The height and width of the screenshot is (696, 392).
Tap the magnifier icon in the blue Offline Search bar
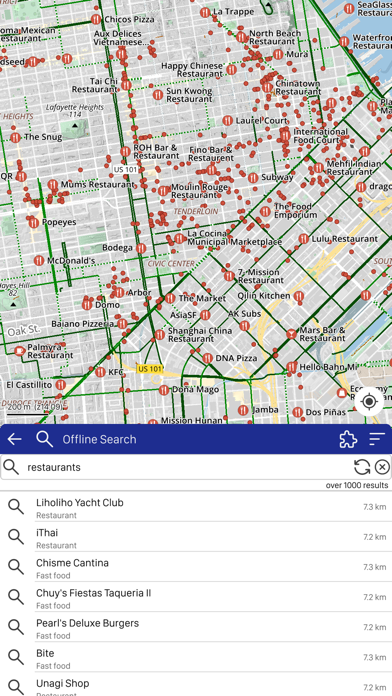tap(44, 439)
